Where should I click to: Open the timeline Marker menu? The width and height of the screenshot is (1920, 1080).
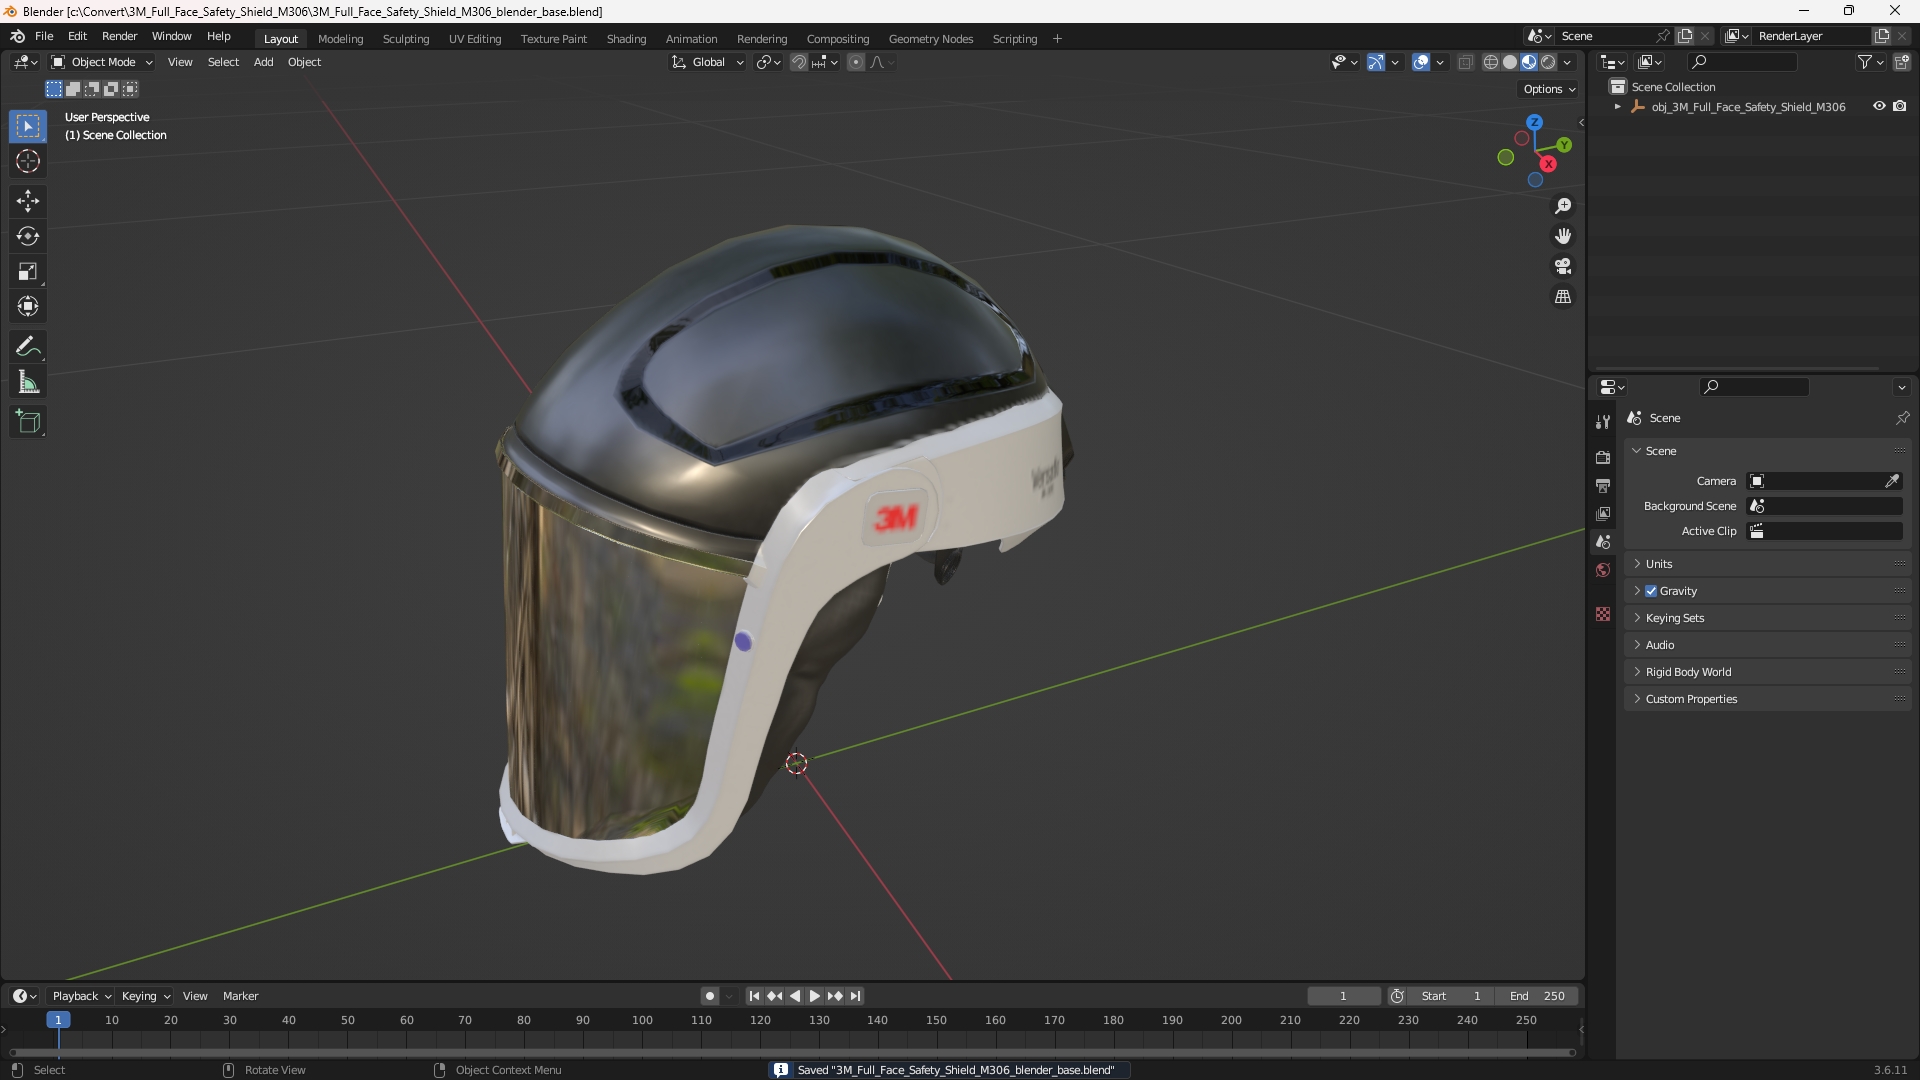(240, 996)
